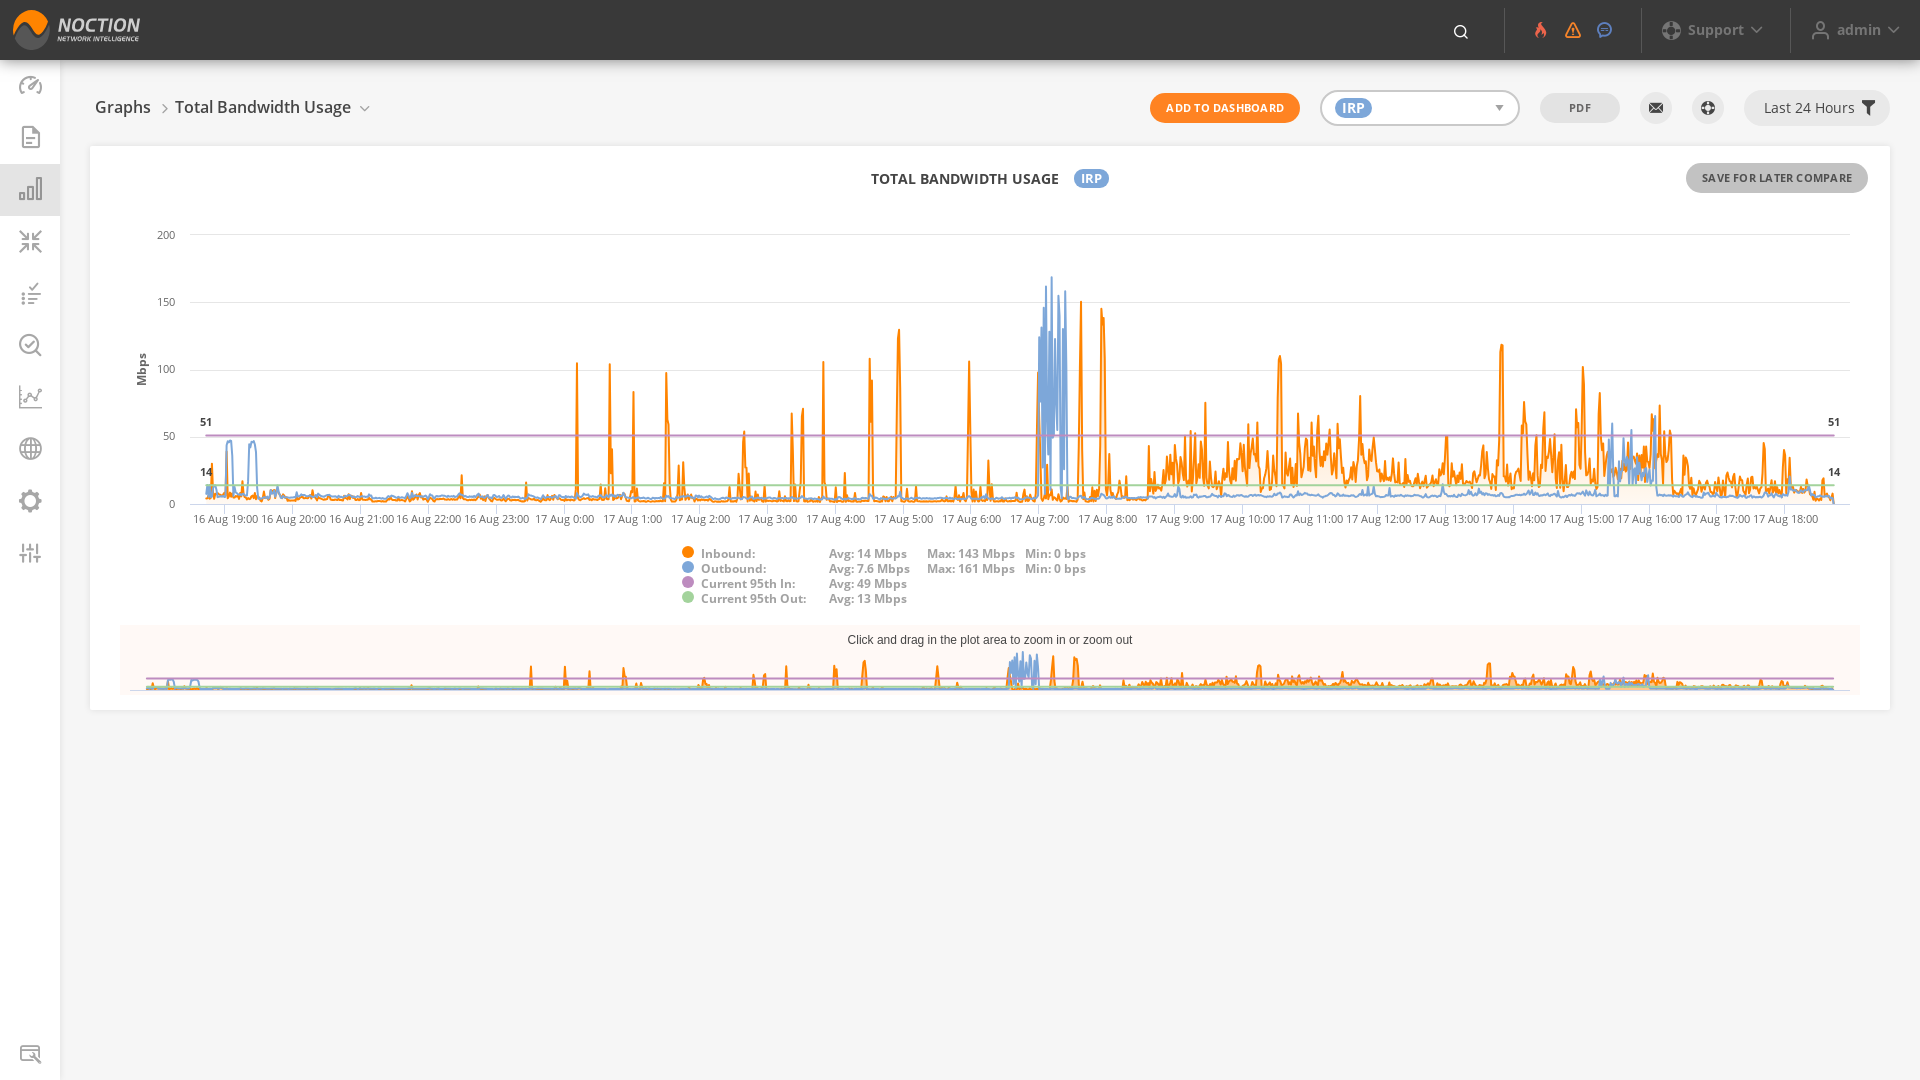Click 'Avg: 7.6 Mbps' legend value

(869, 568)
